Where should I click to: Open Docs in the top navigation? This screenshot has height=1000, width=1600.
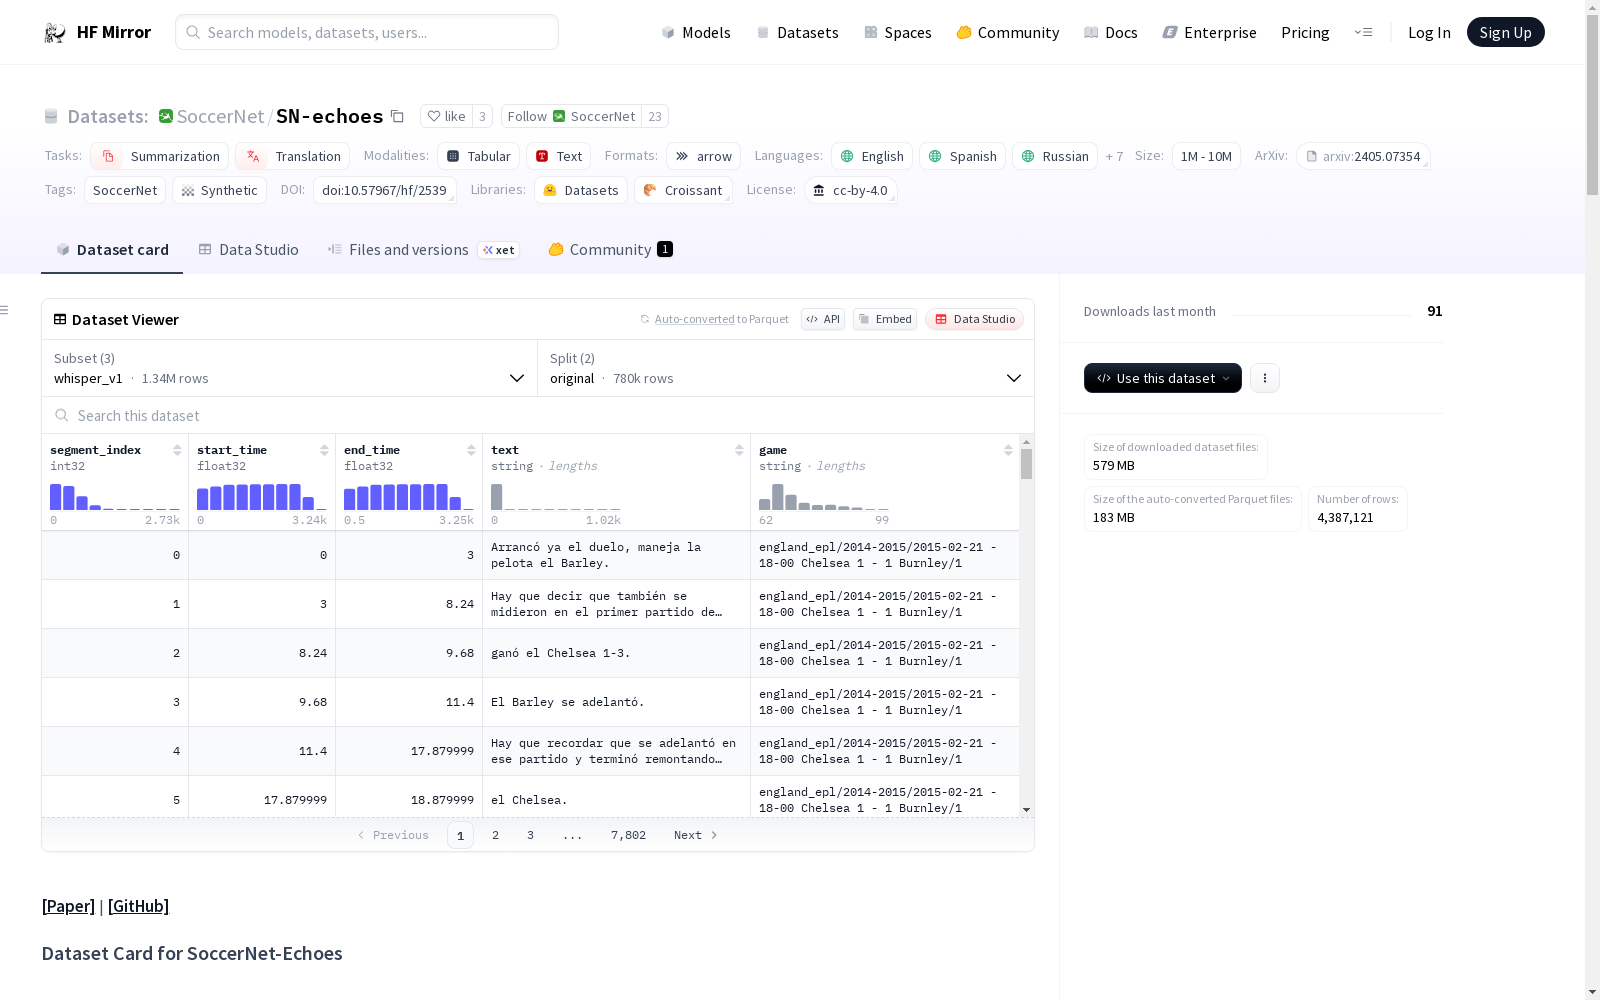coord(1111,32)
